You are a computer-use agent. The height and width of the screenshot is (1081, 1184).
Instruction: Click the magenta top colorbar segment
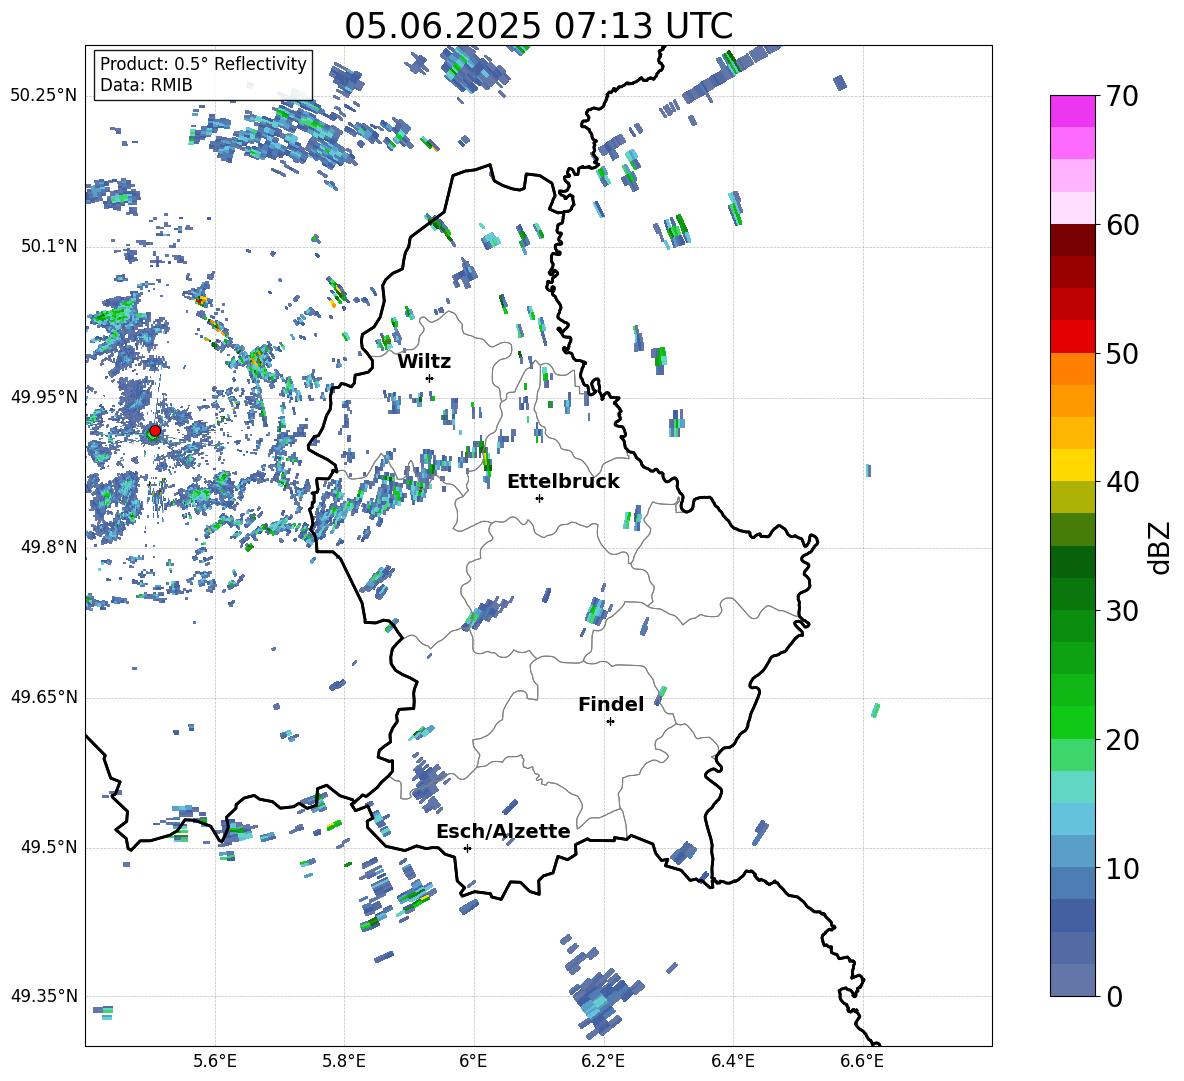(x=1072, y=111)
